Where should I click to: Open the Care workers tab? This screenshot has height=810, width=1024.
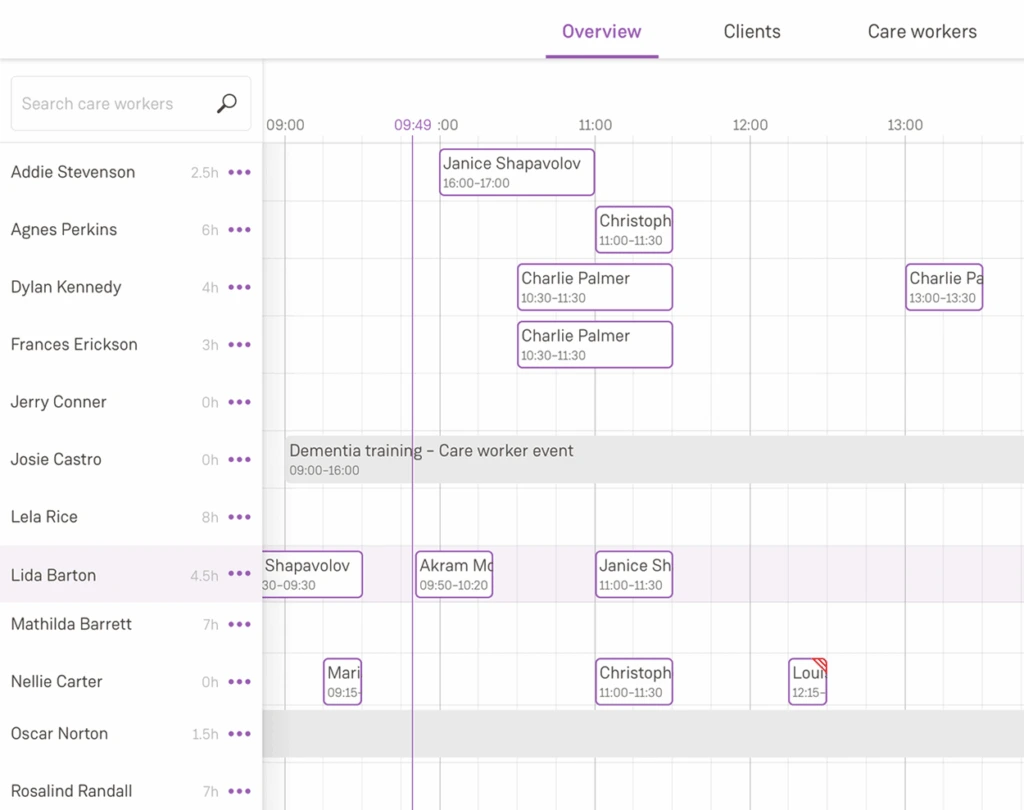pos(922,32)
